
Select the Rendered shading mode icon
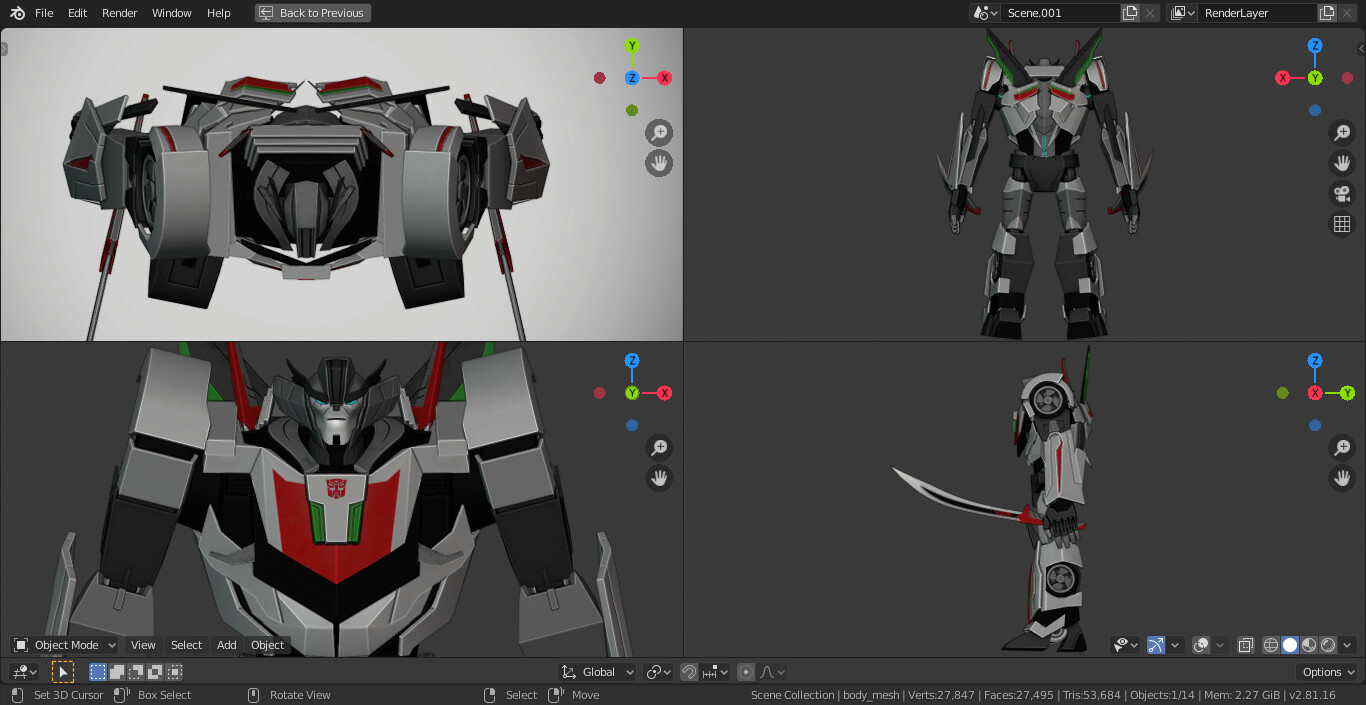pyautogui.click(x=1327, y=645)
